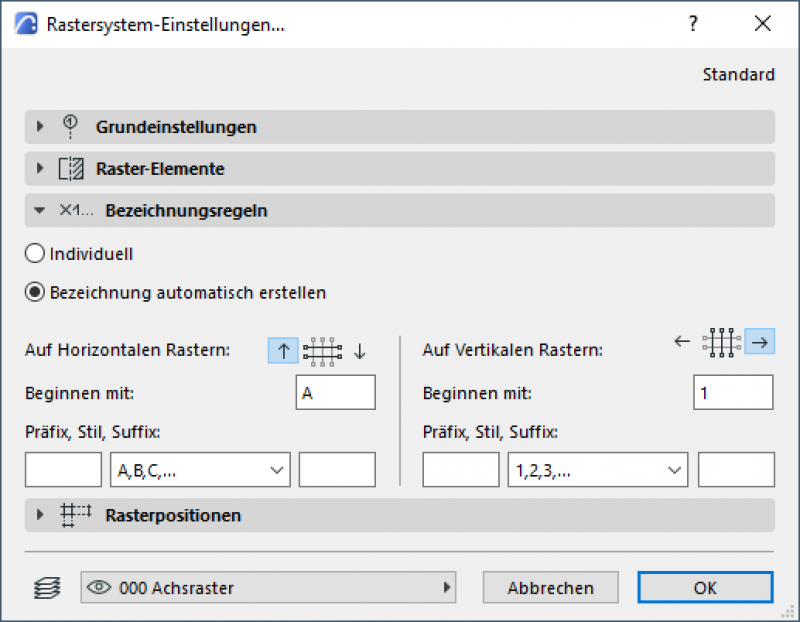Select right direction arrow for vertical grids

(x=760, y=342)
